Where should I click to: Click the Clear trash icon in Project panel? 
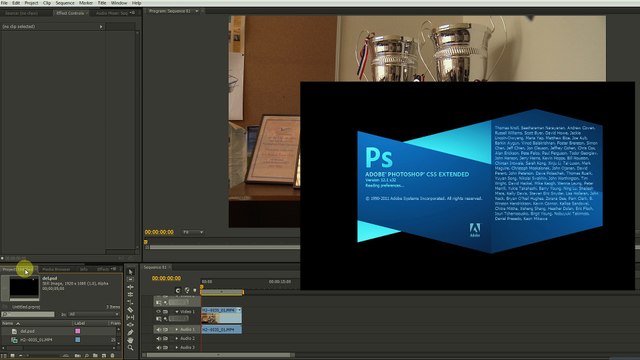point(113,356)
